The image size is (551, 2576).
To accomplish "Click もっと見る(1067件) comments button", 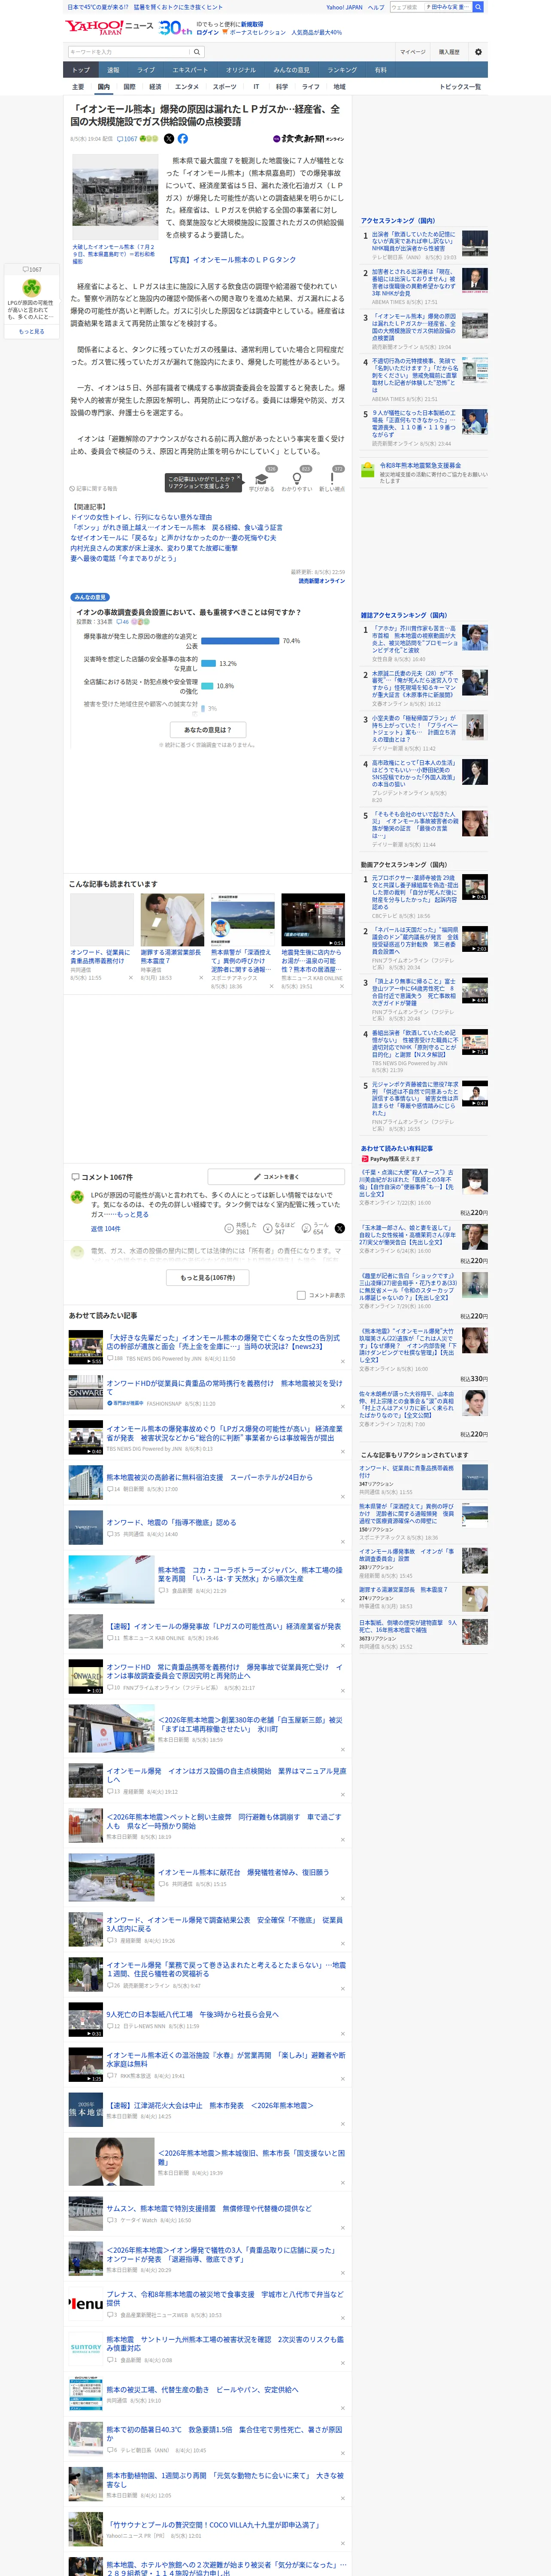I will pos(208,1278).
